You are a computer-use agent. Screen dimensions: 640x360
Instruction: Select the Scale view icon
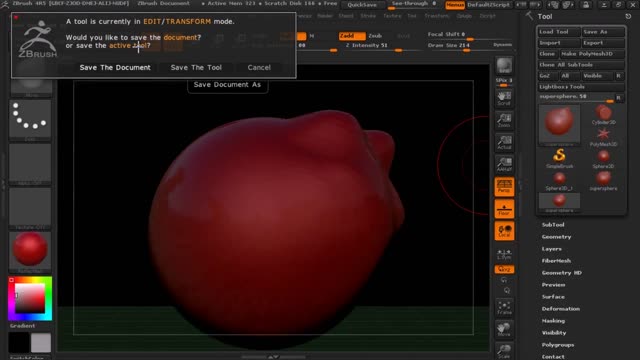[504, 351]
